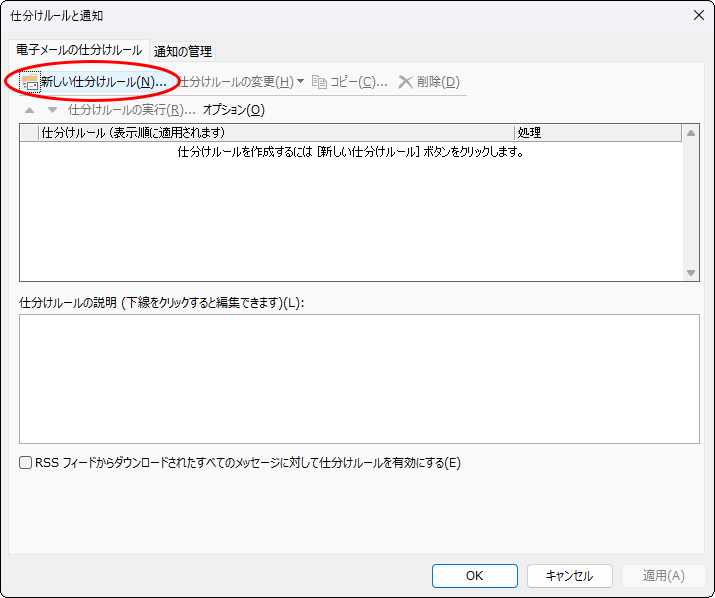Screen dimensions: 715x598
Task: Click the キャンセル button
Action: click(x=570, y=576)
